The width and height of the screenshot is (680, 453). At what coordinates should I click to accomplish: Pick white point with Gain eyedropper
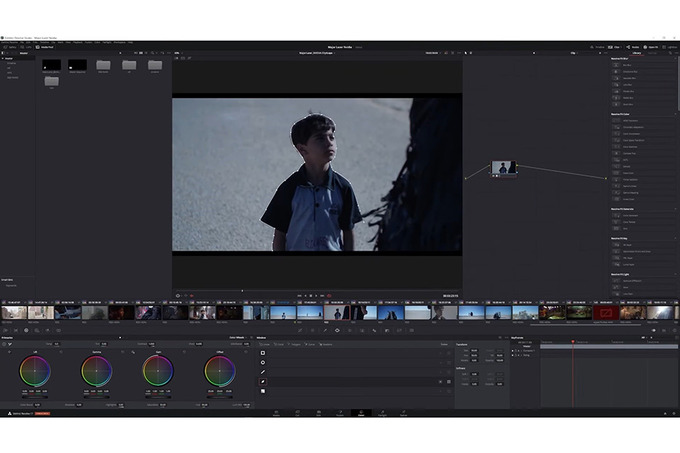[x=133, y=352]
